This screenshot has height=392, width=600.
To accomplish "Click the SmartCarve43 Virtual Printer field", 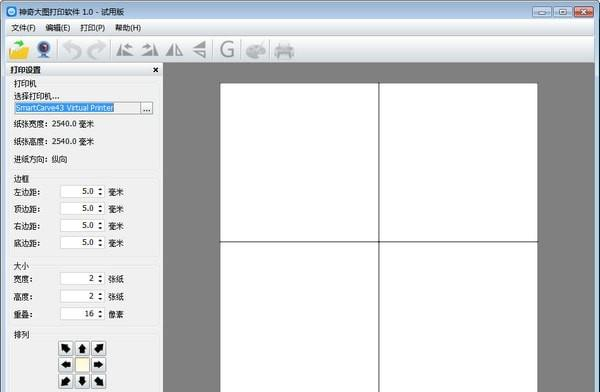I will [77, 108].
